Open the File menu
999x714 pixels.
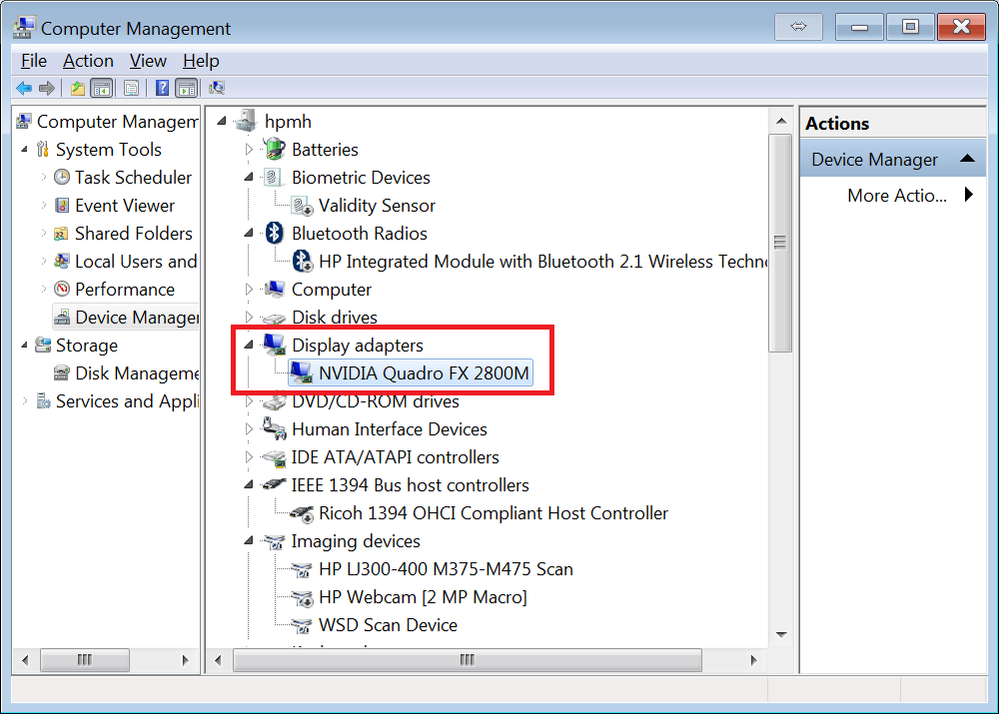coord(34,61)
